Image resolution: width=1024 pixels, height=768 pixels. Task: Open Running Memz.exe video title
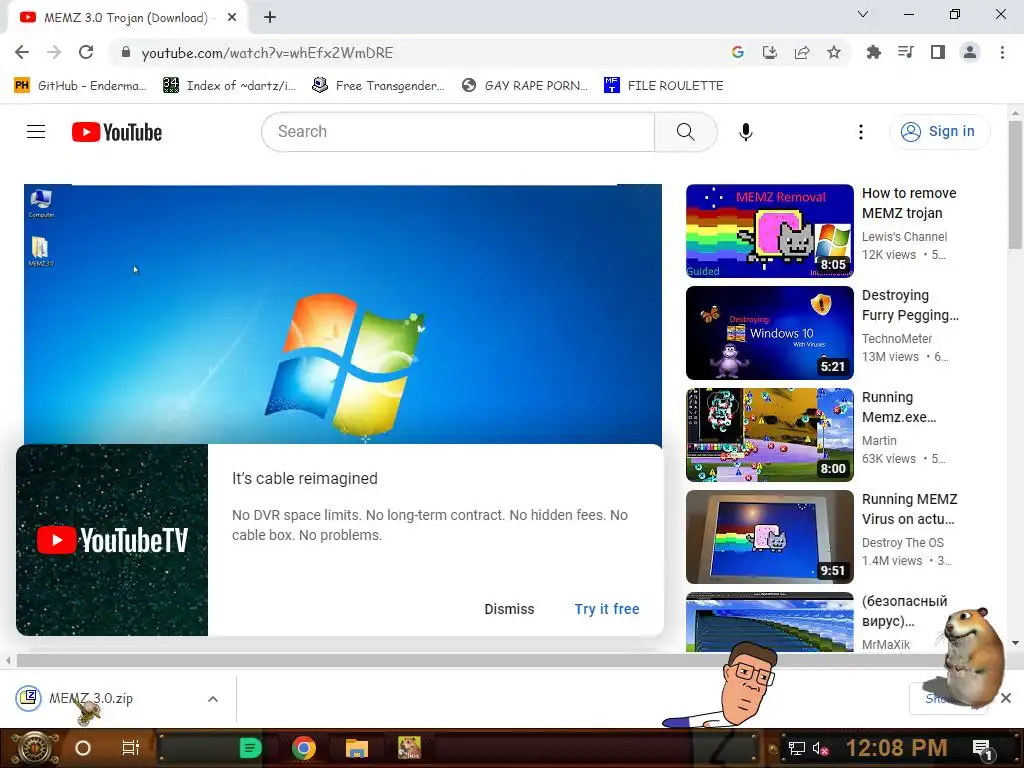pyautogui.click(x=899, y=408)
